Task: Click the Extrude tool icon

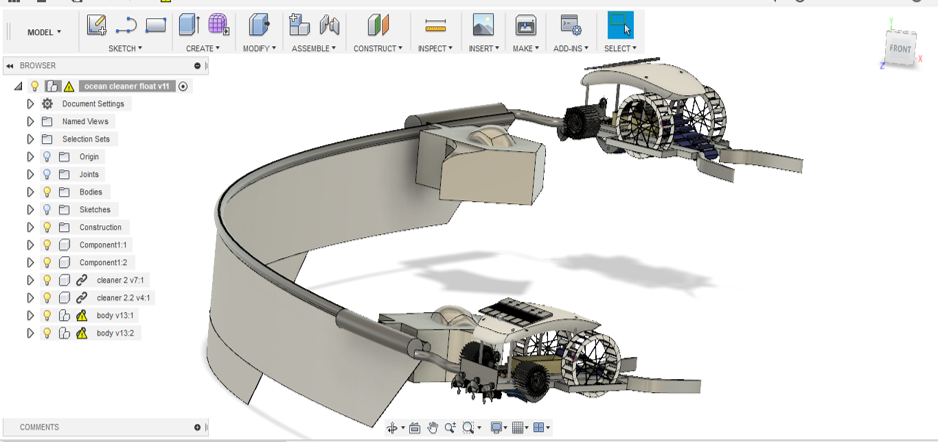Action: click(190, 25)
